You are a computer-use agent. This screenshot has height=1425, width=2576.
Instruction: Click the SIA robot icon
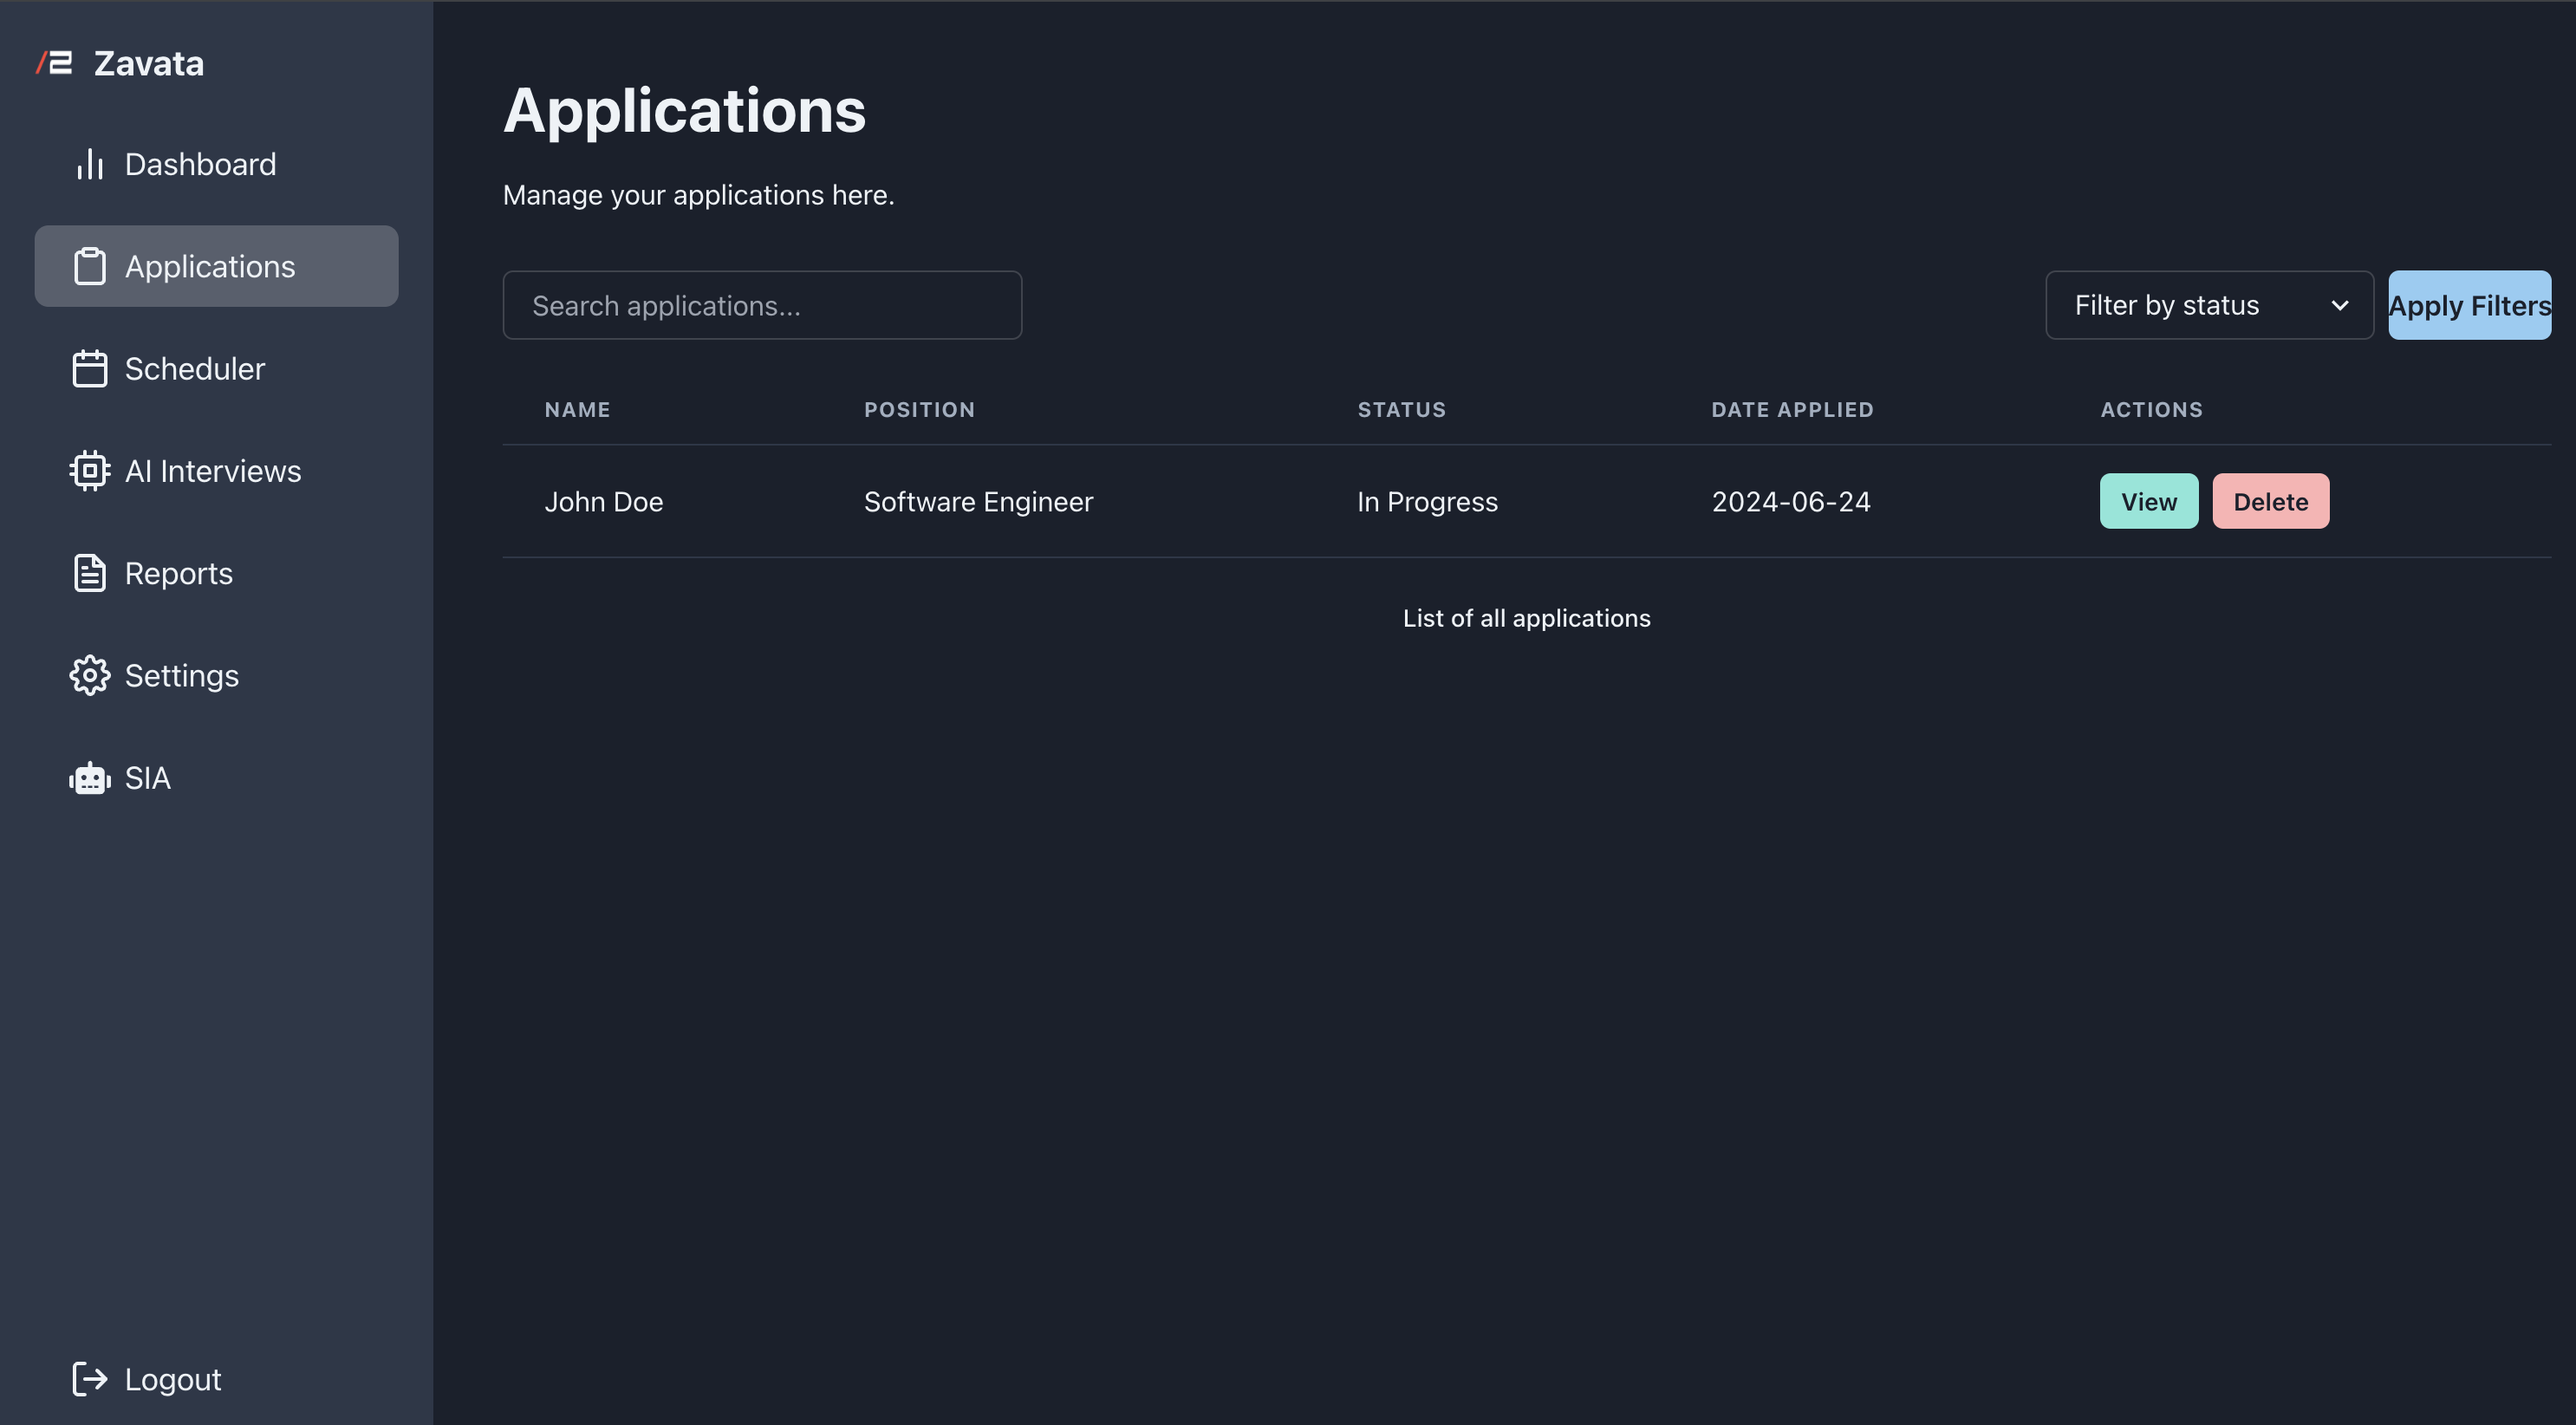(89, 778)
